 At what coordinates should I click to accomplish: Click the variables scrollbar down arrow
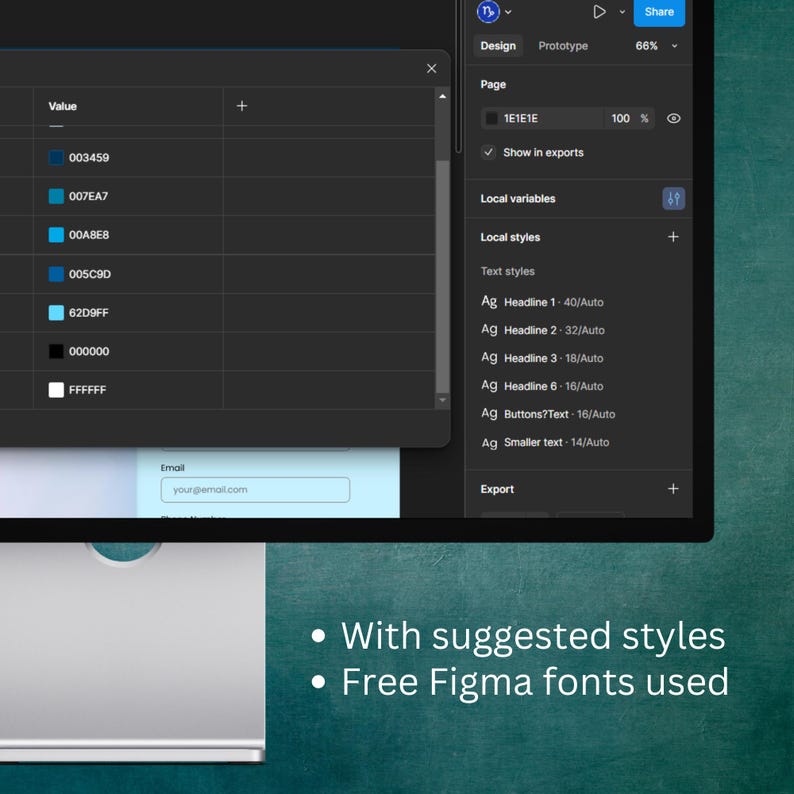pos(443,400)
